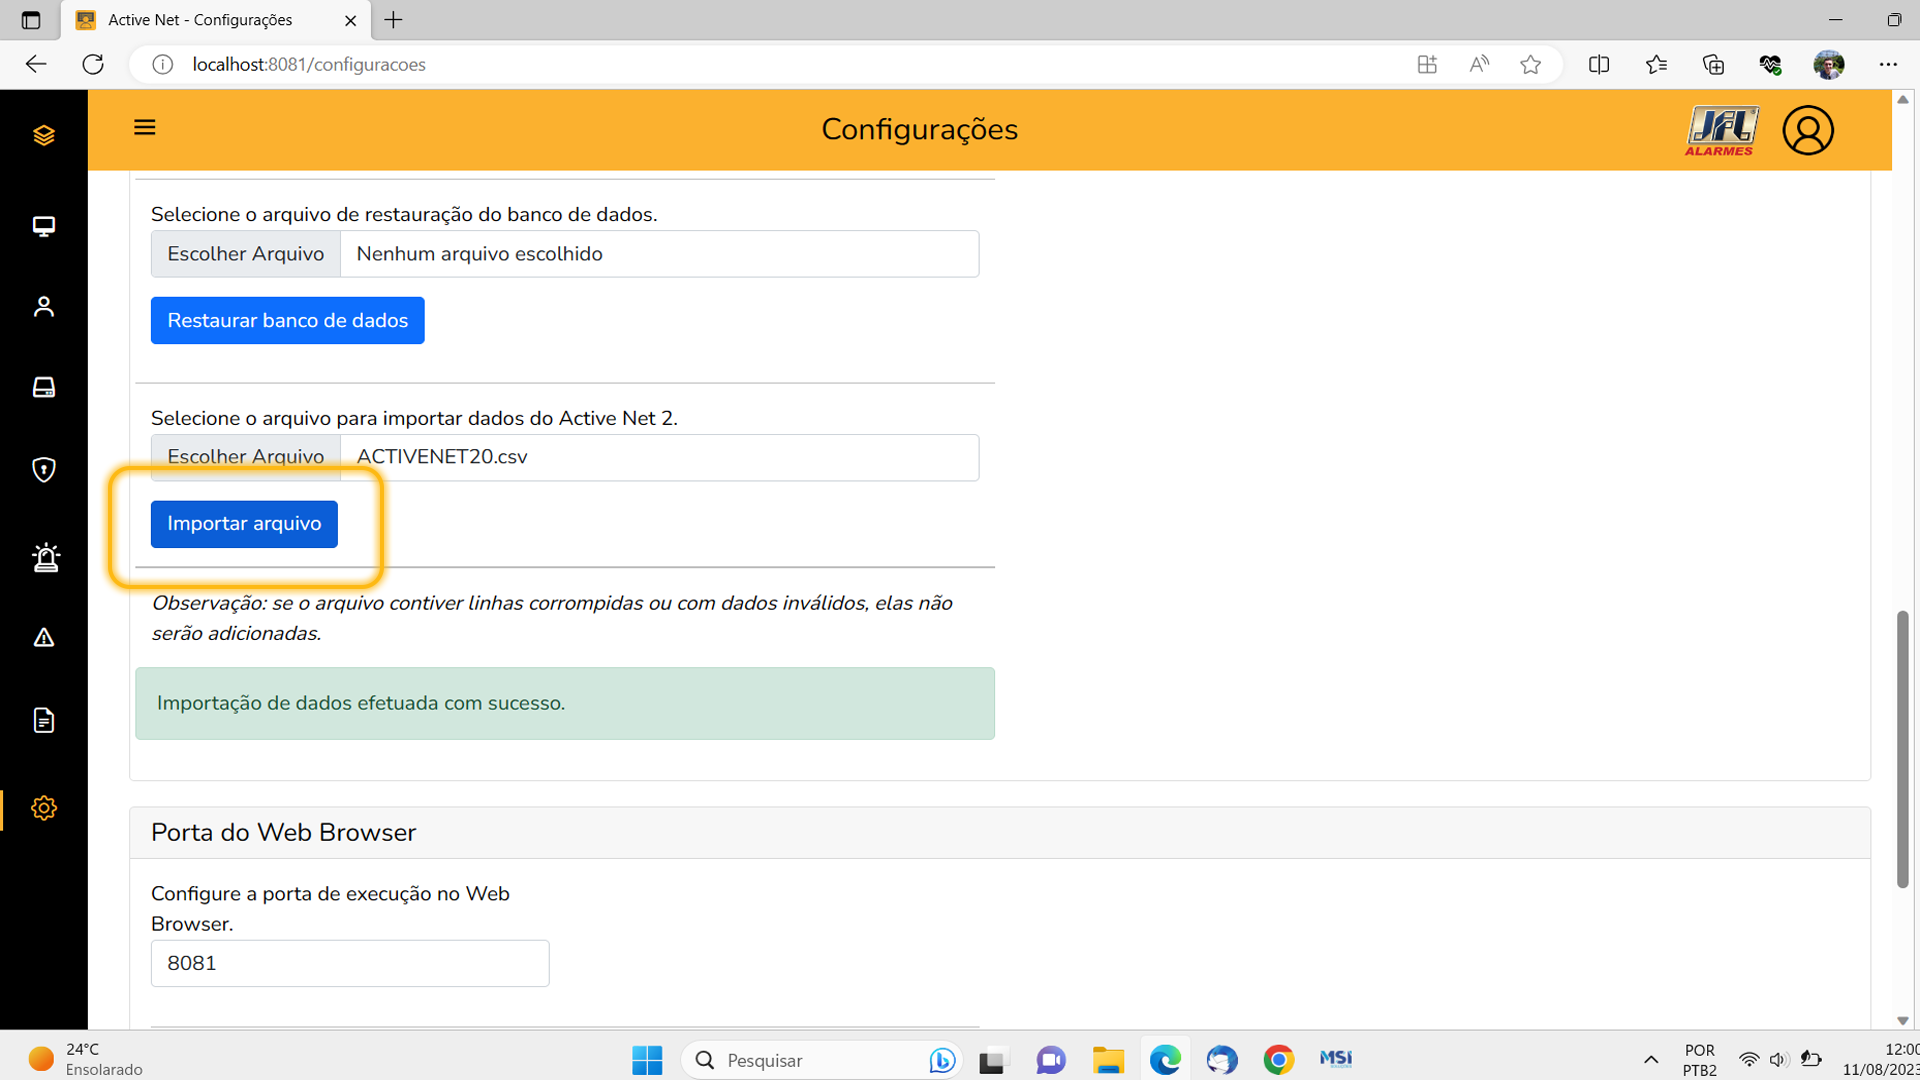This screenshot has height=1080, width=1920.
Task: Open the volume control in system tray
Action: click(x=1778, y=1060)
